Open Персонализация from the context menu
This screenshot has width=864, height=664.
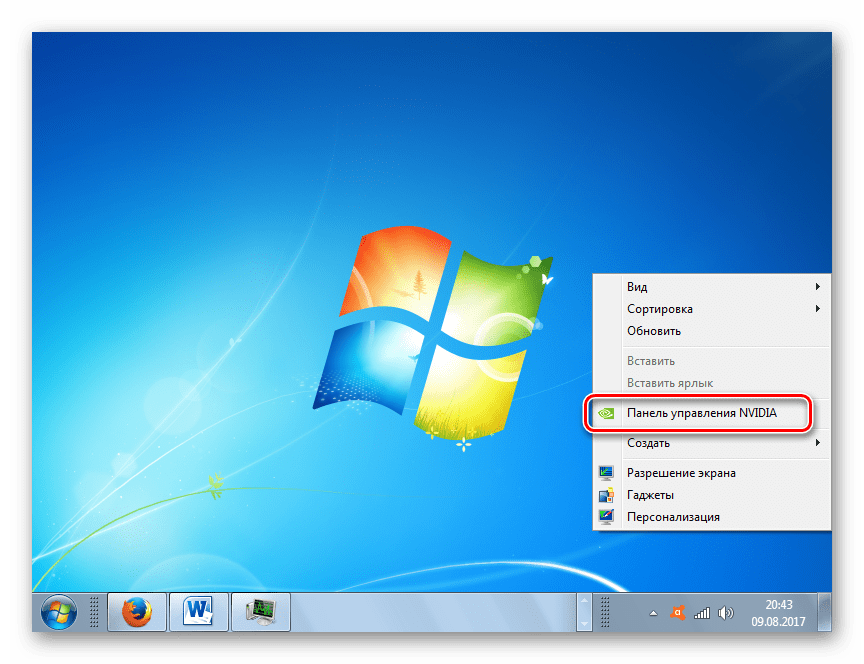pos(712,517)
